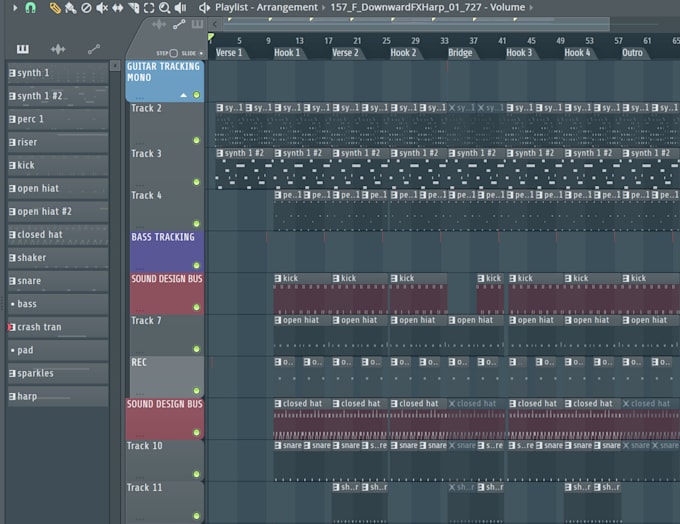Collapse the GUITAR TRACKING MONO group arrow
Image resolution: width=680 pixels, height=524 pixels.
(183, 95)
